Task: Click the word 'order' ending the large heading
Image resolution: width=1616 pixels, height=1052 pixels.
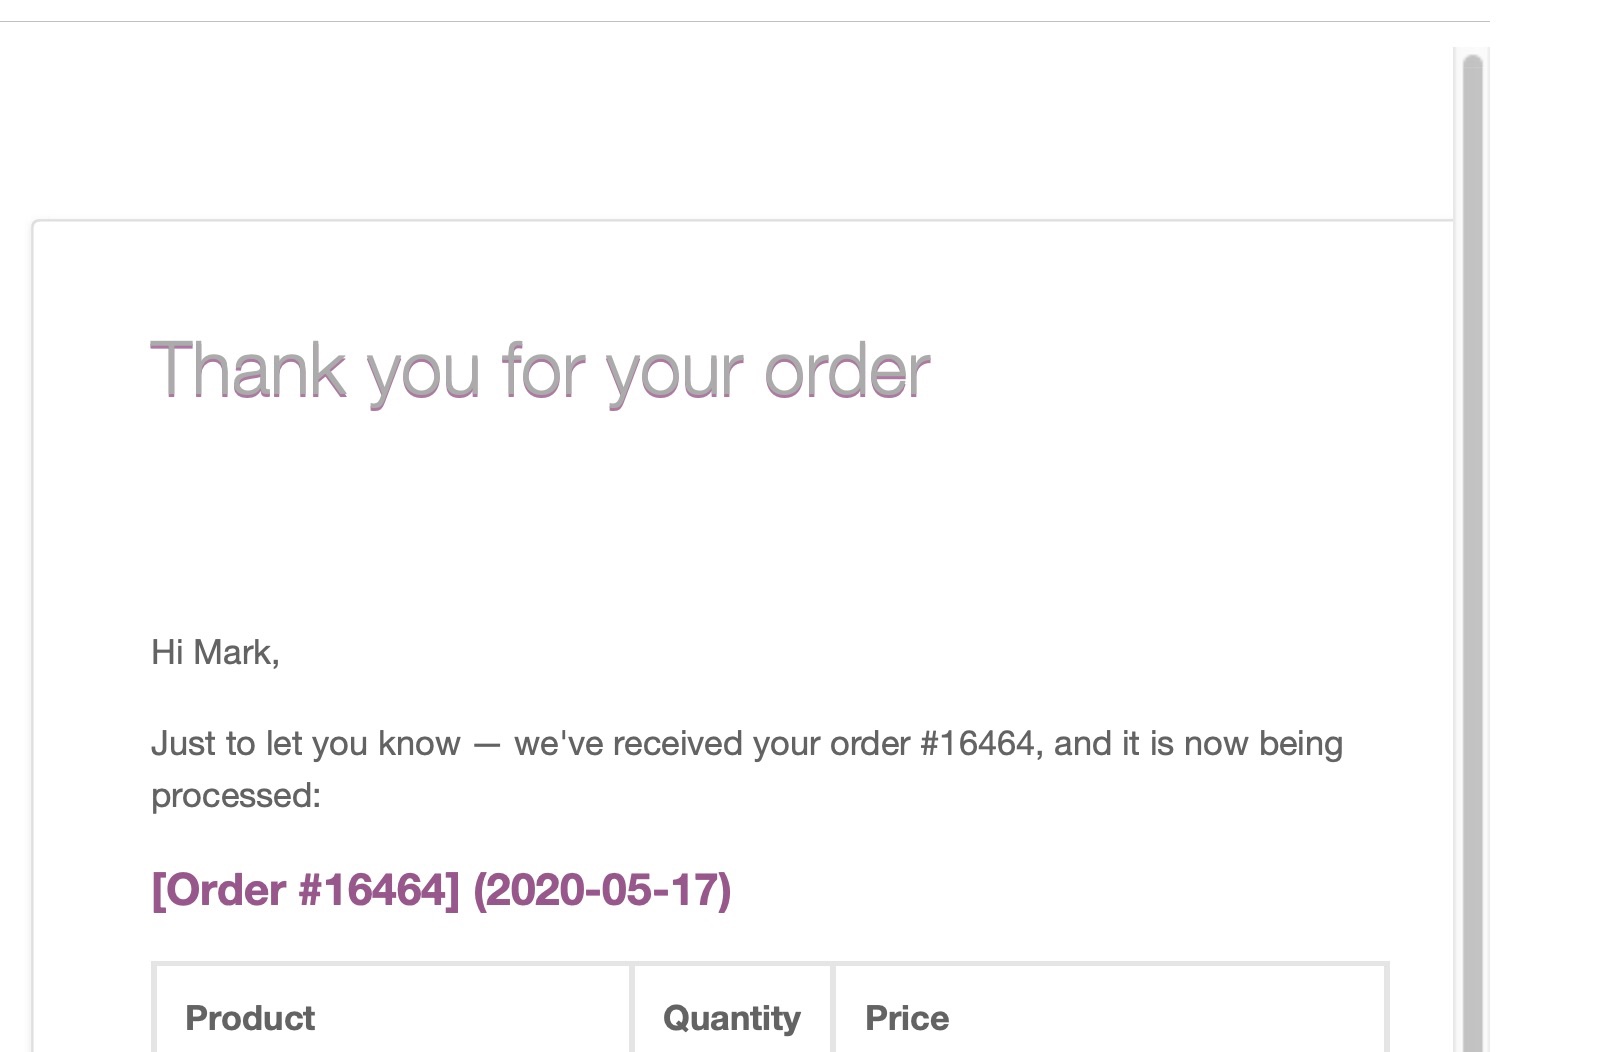Action: [848, 370]
